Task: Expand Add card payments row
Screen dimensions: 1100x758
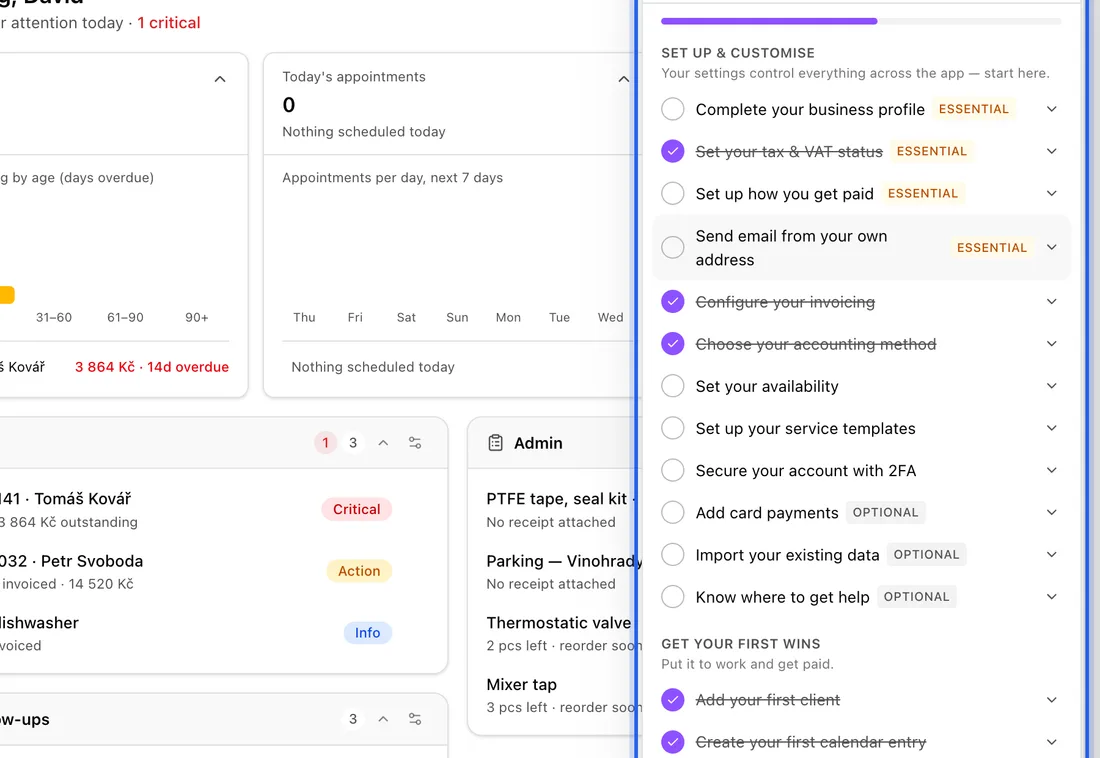Action: [x=1052, y=512]
